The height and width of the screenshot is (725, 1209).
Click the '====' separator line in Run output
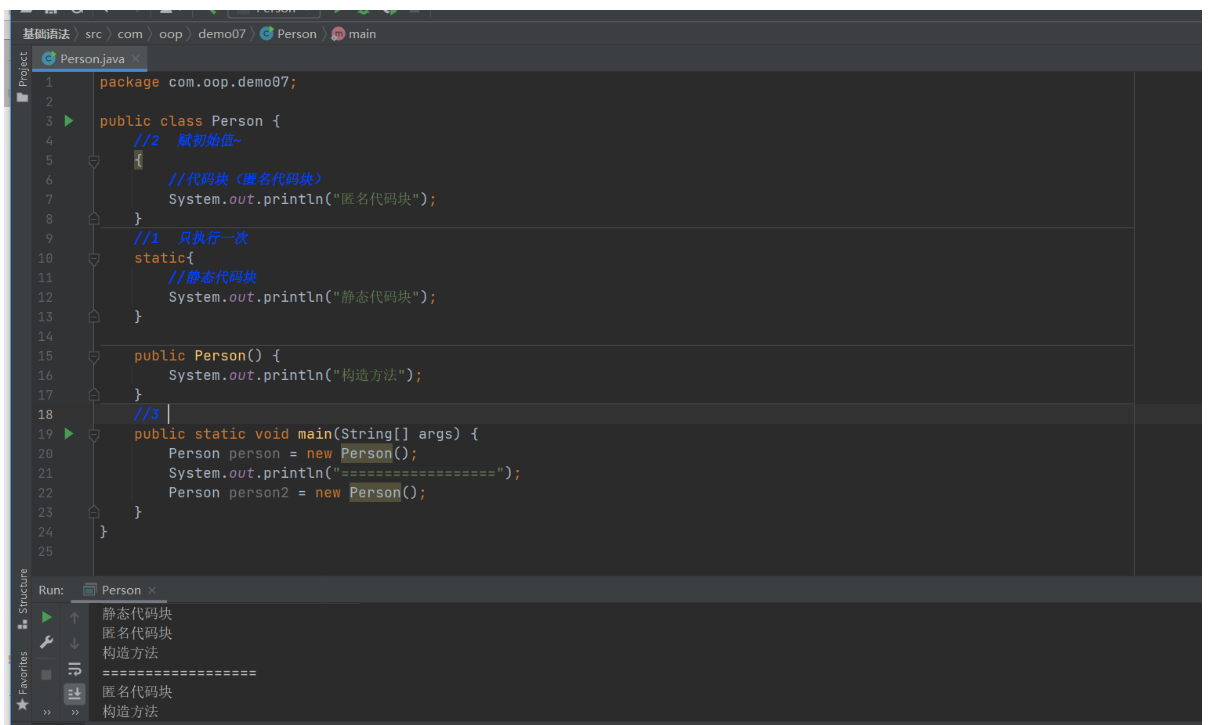pos(179,673)
